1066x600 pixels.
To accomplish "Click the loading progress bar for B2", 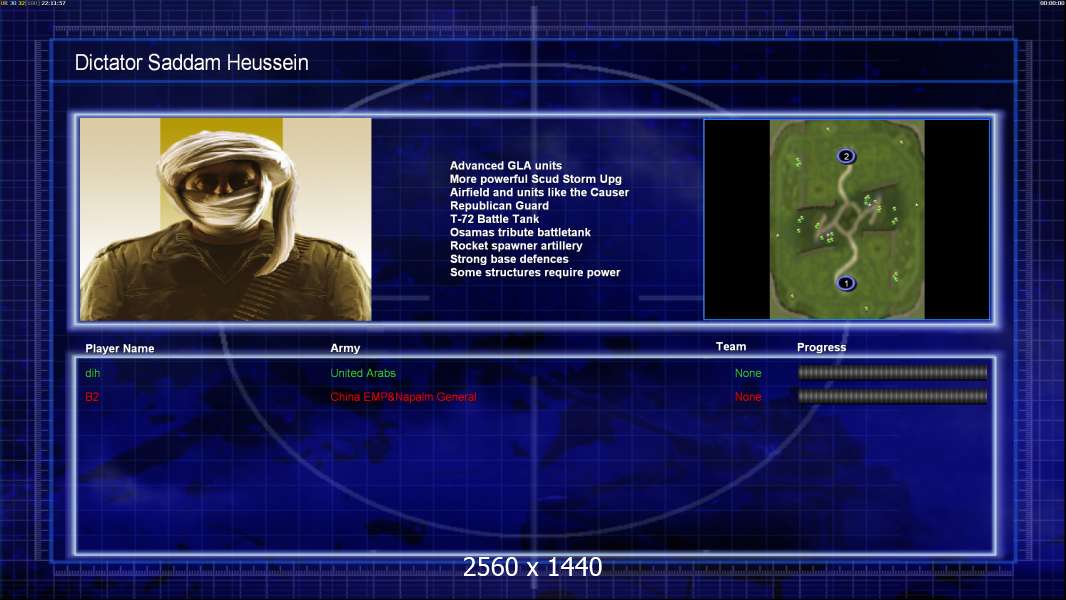I will 892,397.
